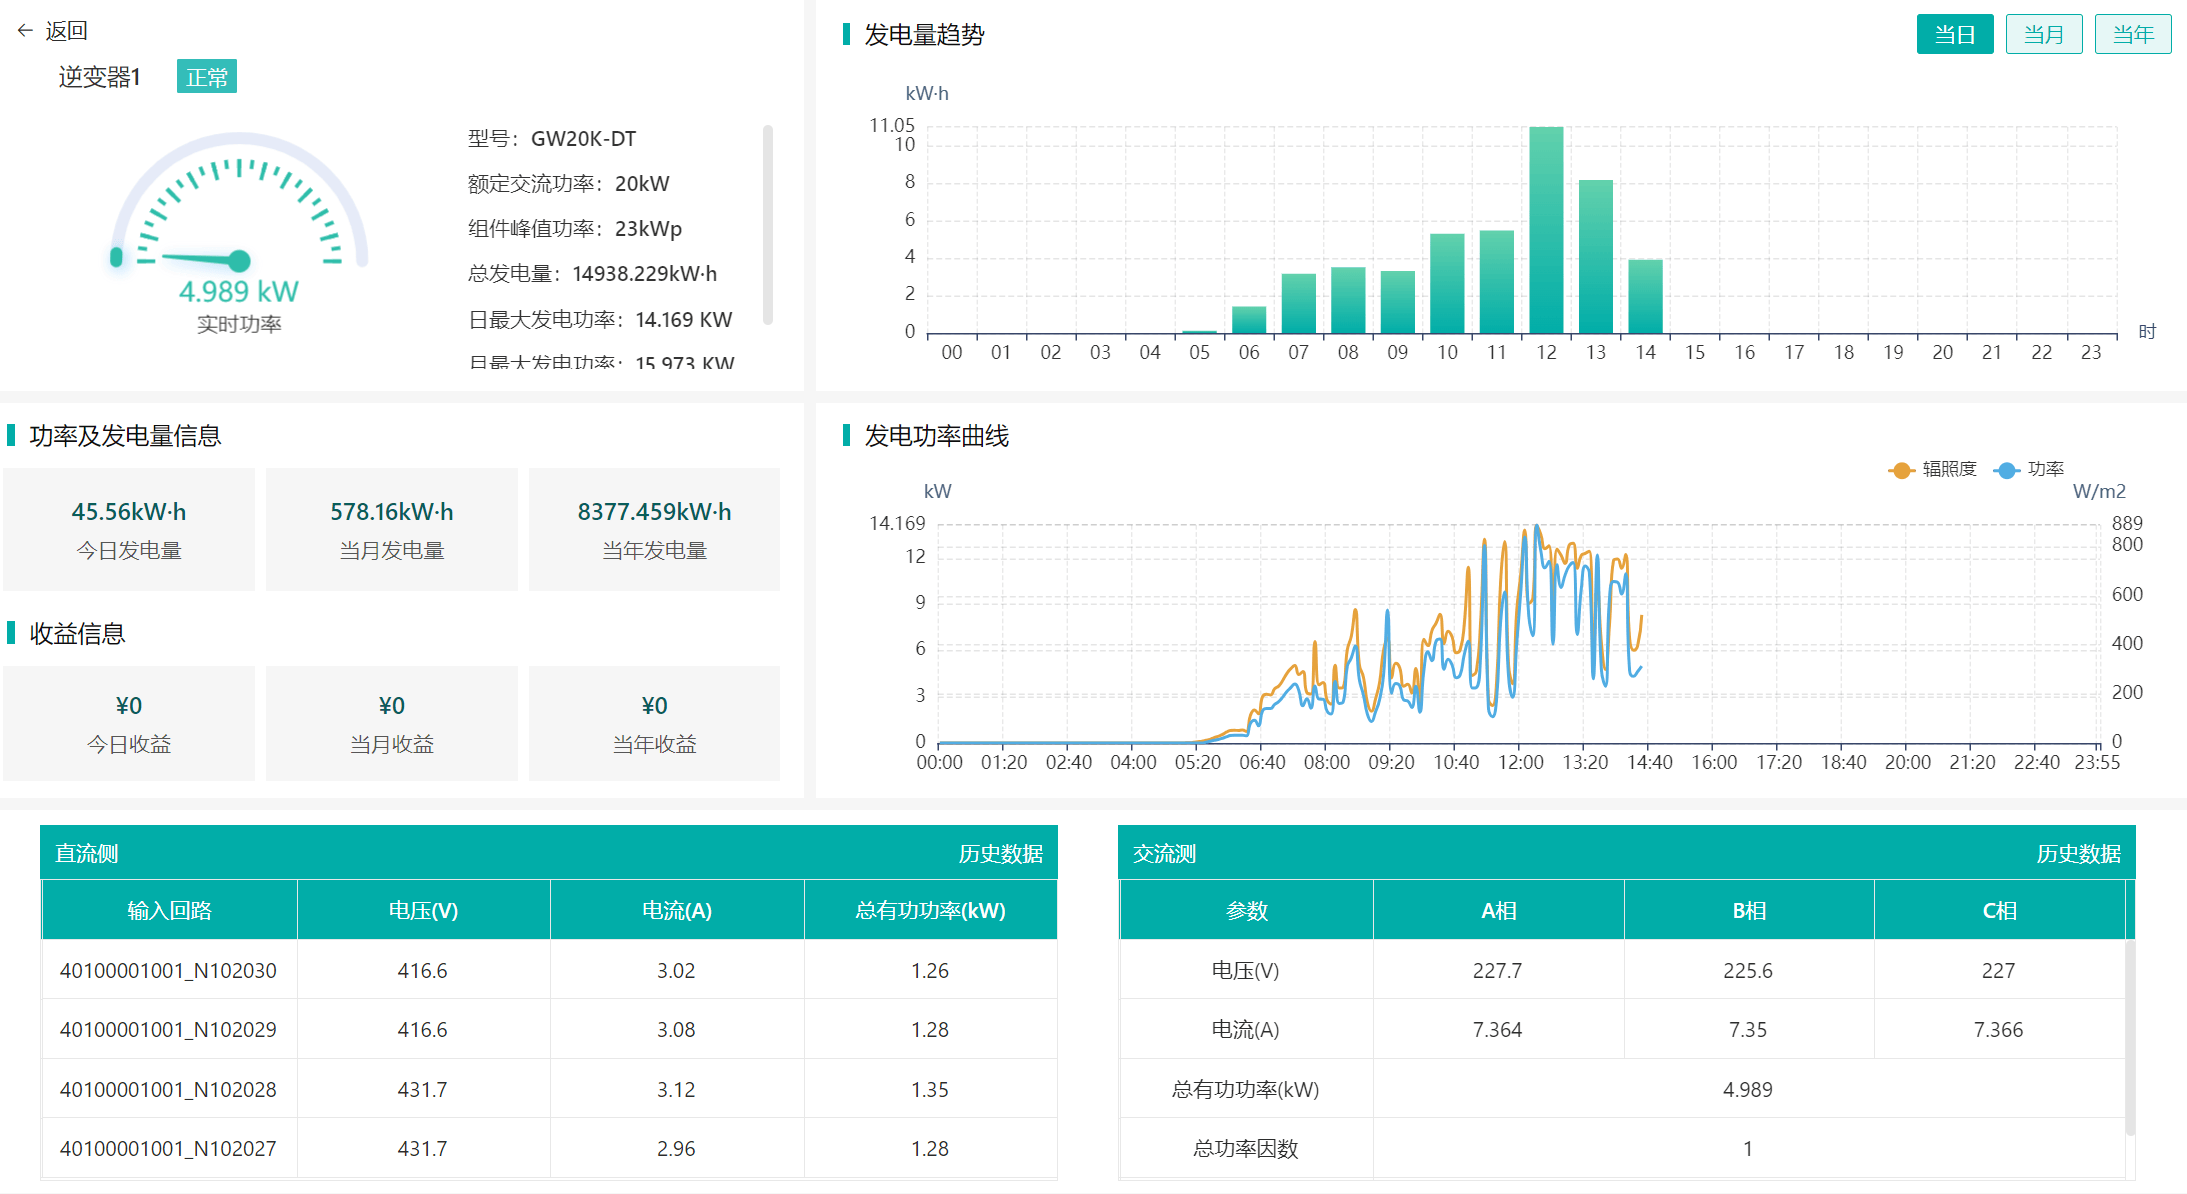
Task: Click B相 voltage value 225.6
Action: (x=1748, y=970)
